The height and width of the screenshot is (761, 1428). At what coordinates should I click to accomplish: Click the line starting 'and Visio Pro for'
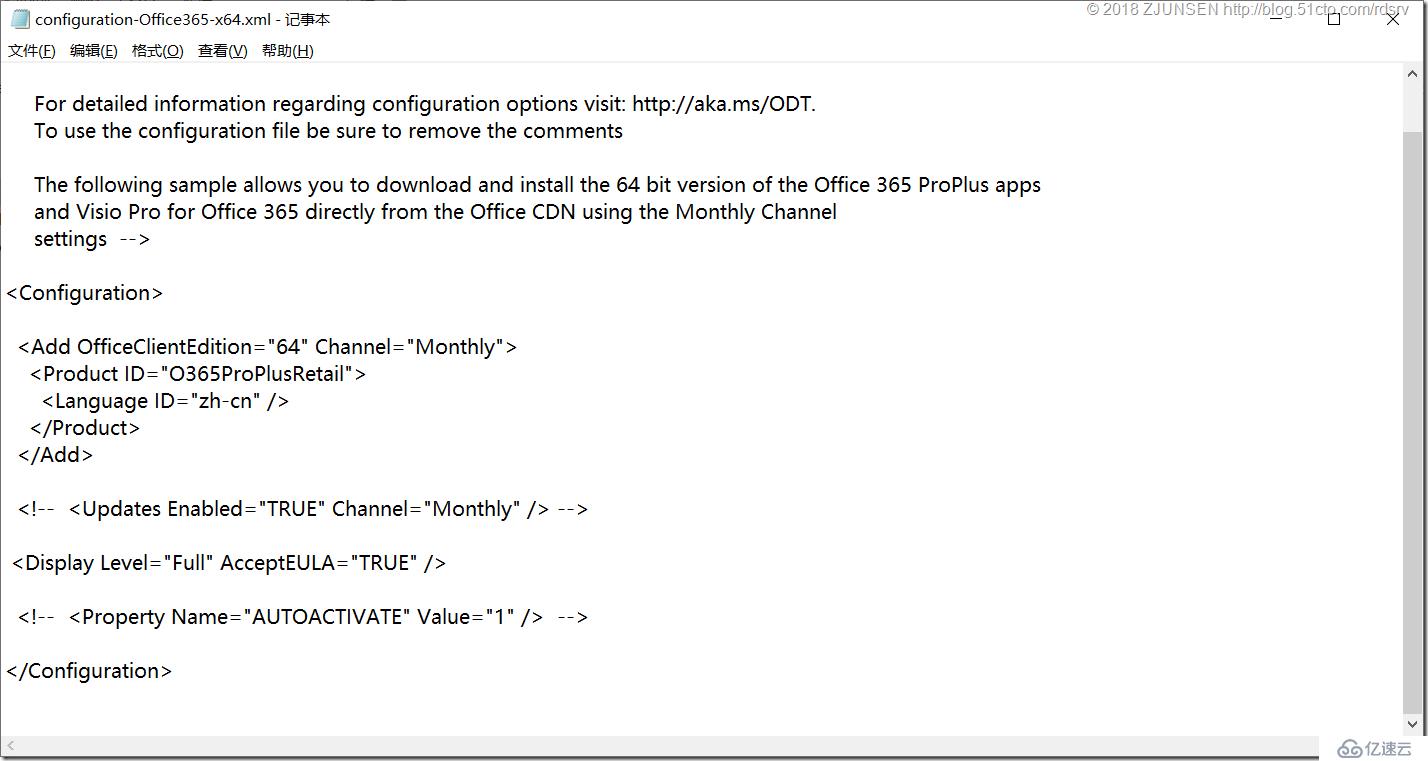(435, 212)
